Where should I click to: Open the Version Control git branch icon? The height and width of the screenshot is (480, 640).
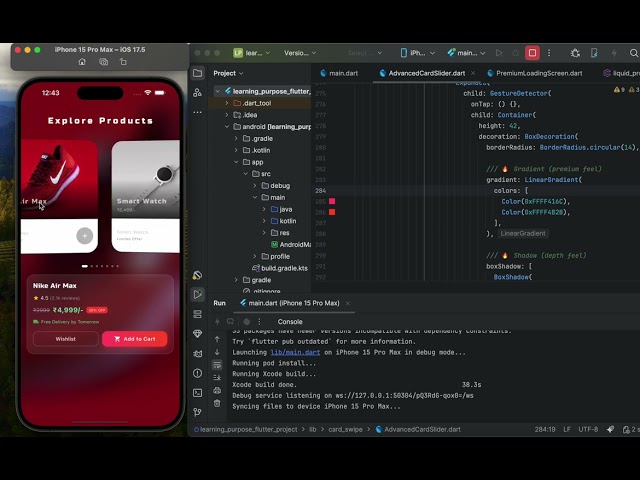198,412
